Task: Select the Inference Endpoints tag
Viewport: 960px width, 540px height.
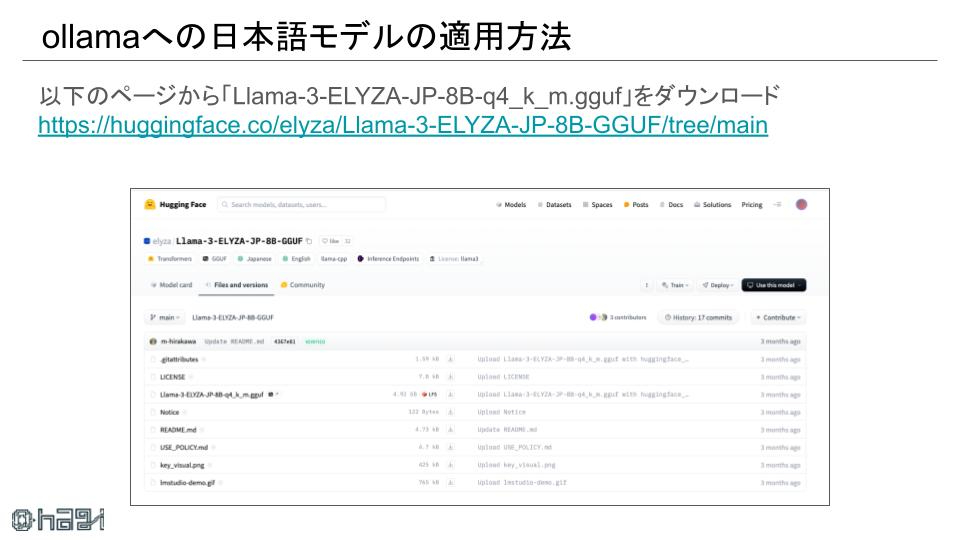Action: pyautogui.click(x=389, y=259)
